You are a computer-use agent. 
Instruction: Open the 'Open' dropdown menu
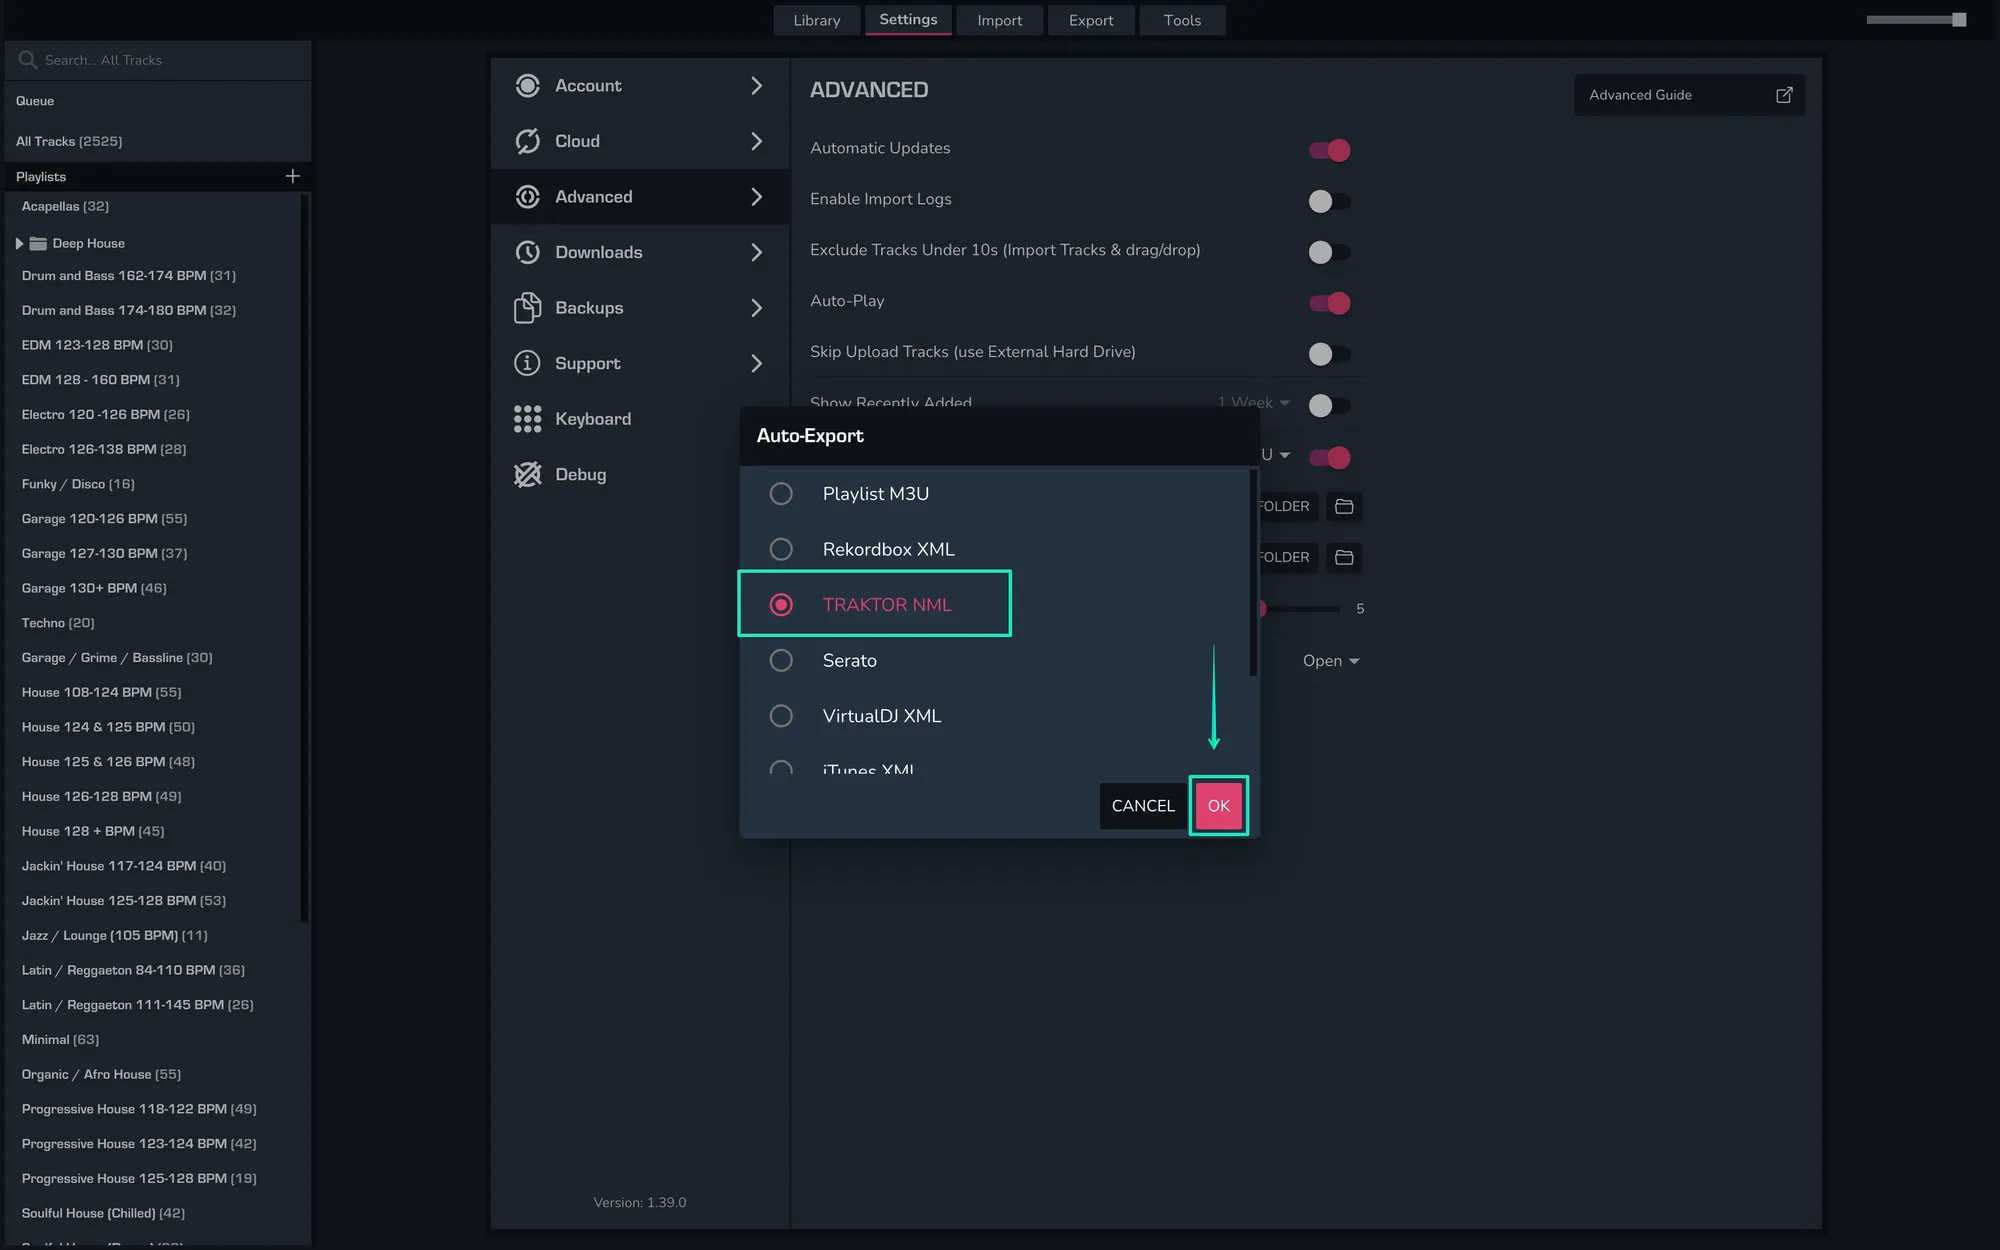pos(1330,661)
